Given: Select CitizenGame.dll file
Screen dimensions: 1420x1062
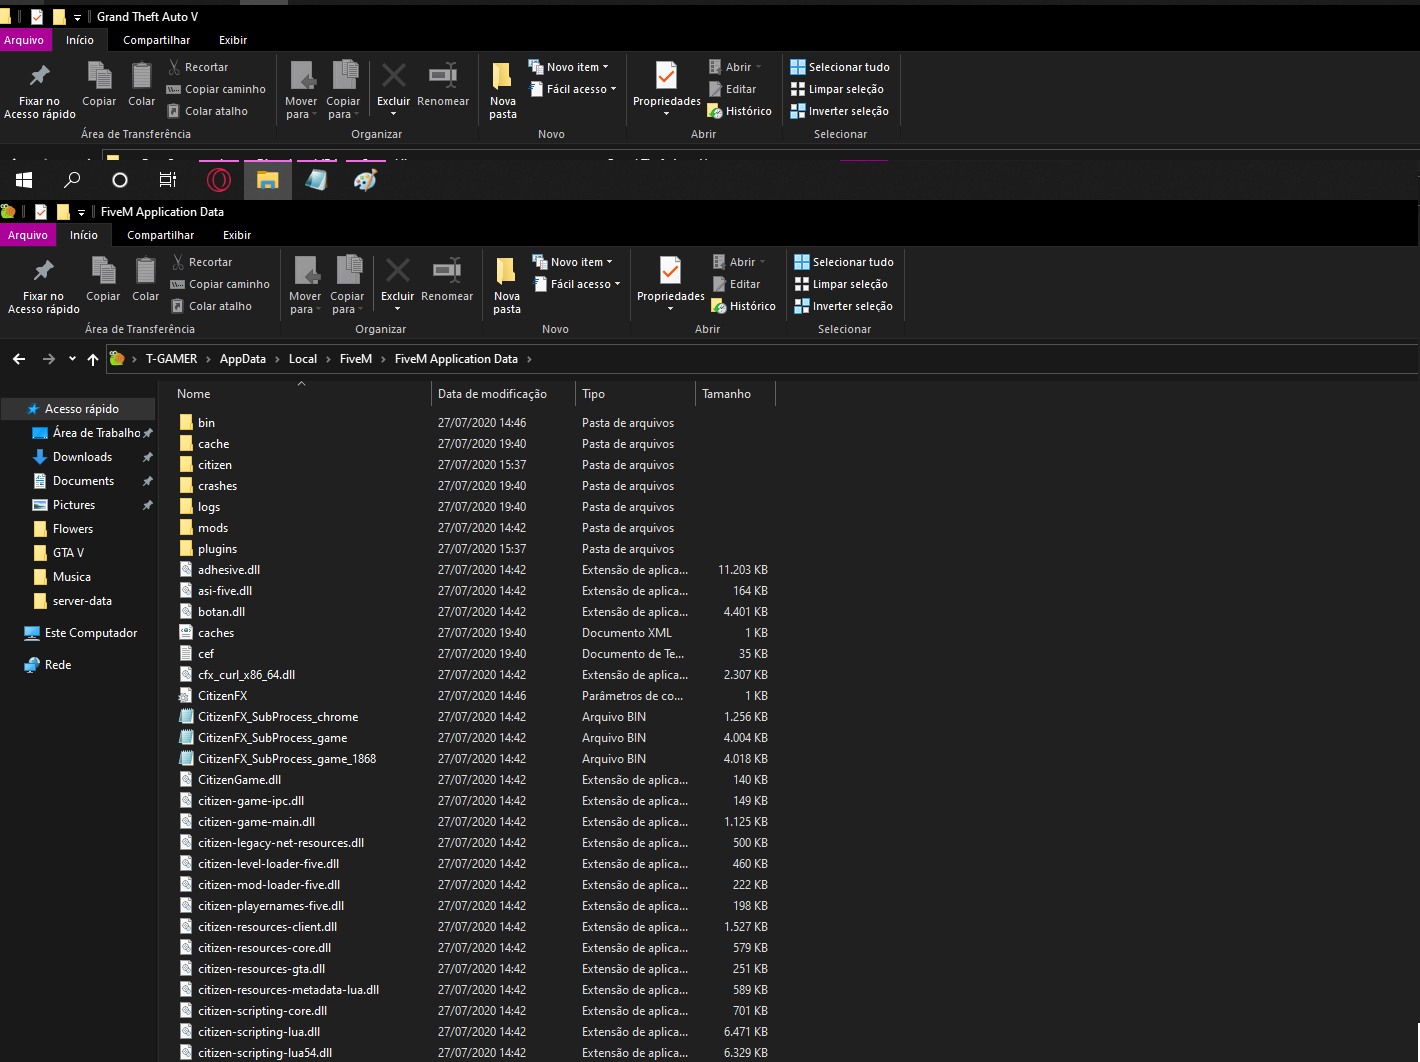Looking at the screenshot, I should 239,780.
